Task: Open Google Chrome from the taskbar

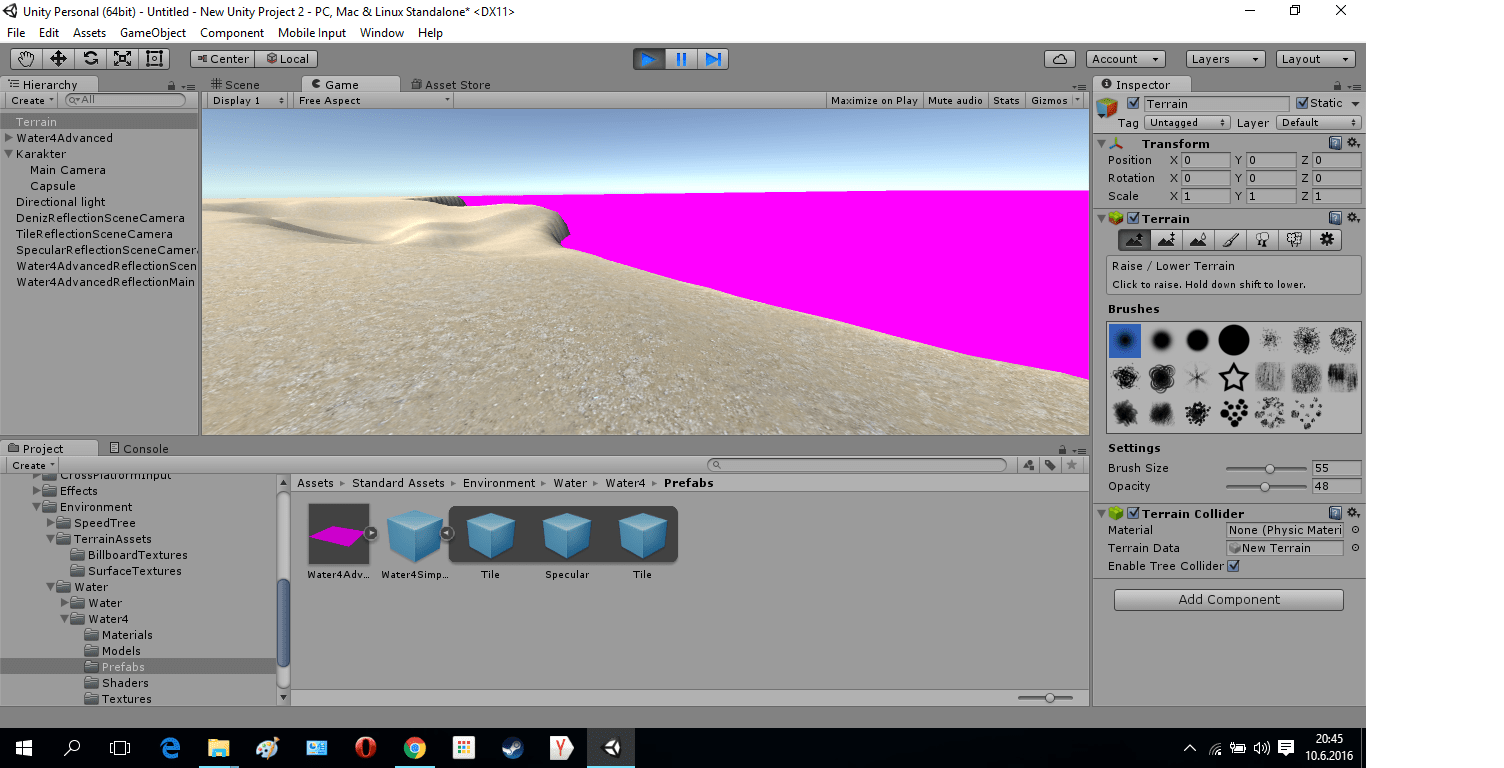Action: pos(415,748)
